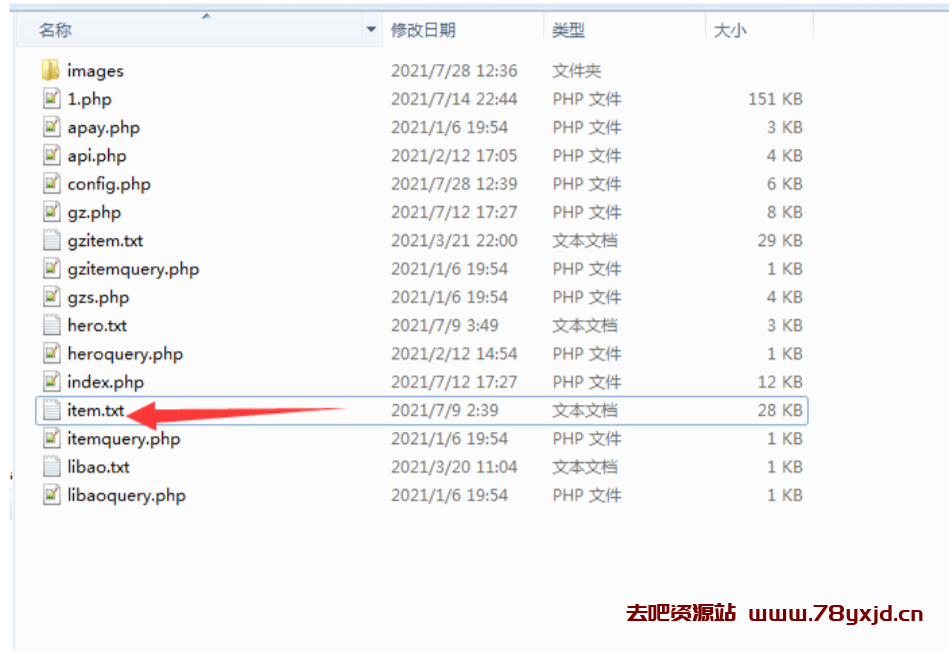
Task: Click the 12 KB size of index.php
Action: coord(780,382)
